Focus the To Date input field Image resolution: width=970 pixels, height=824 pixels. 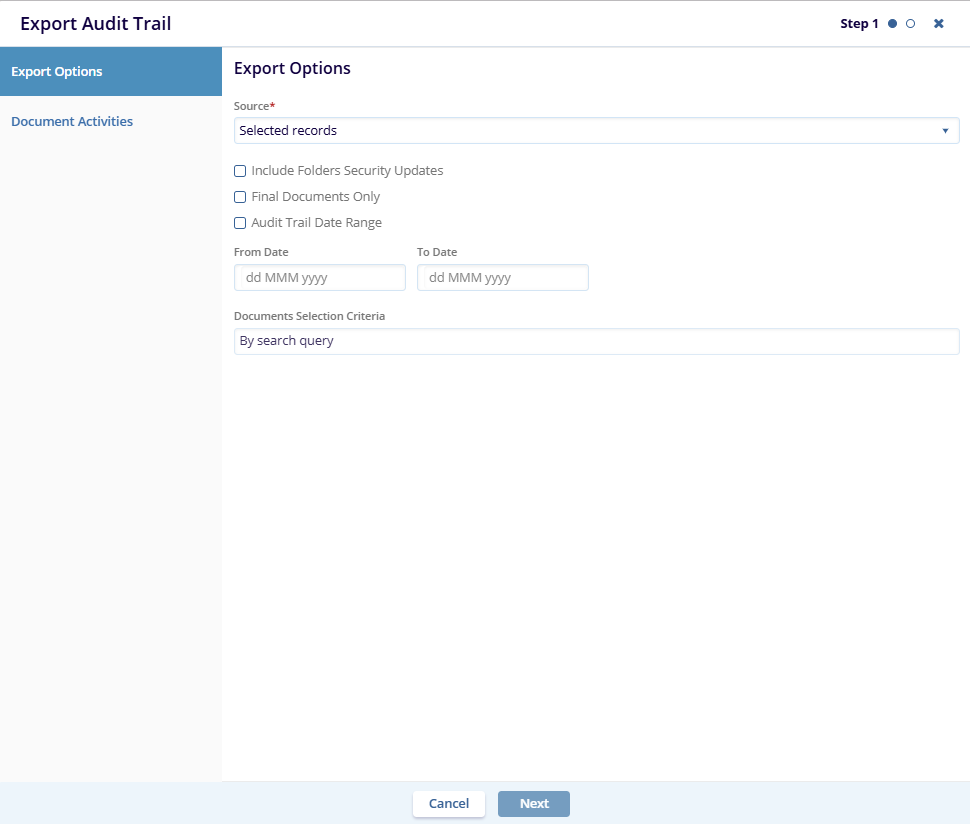503,278
